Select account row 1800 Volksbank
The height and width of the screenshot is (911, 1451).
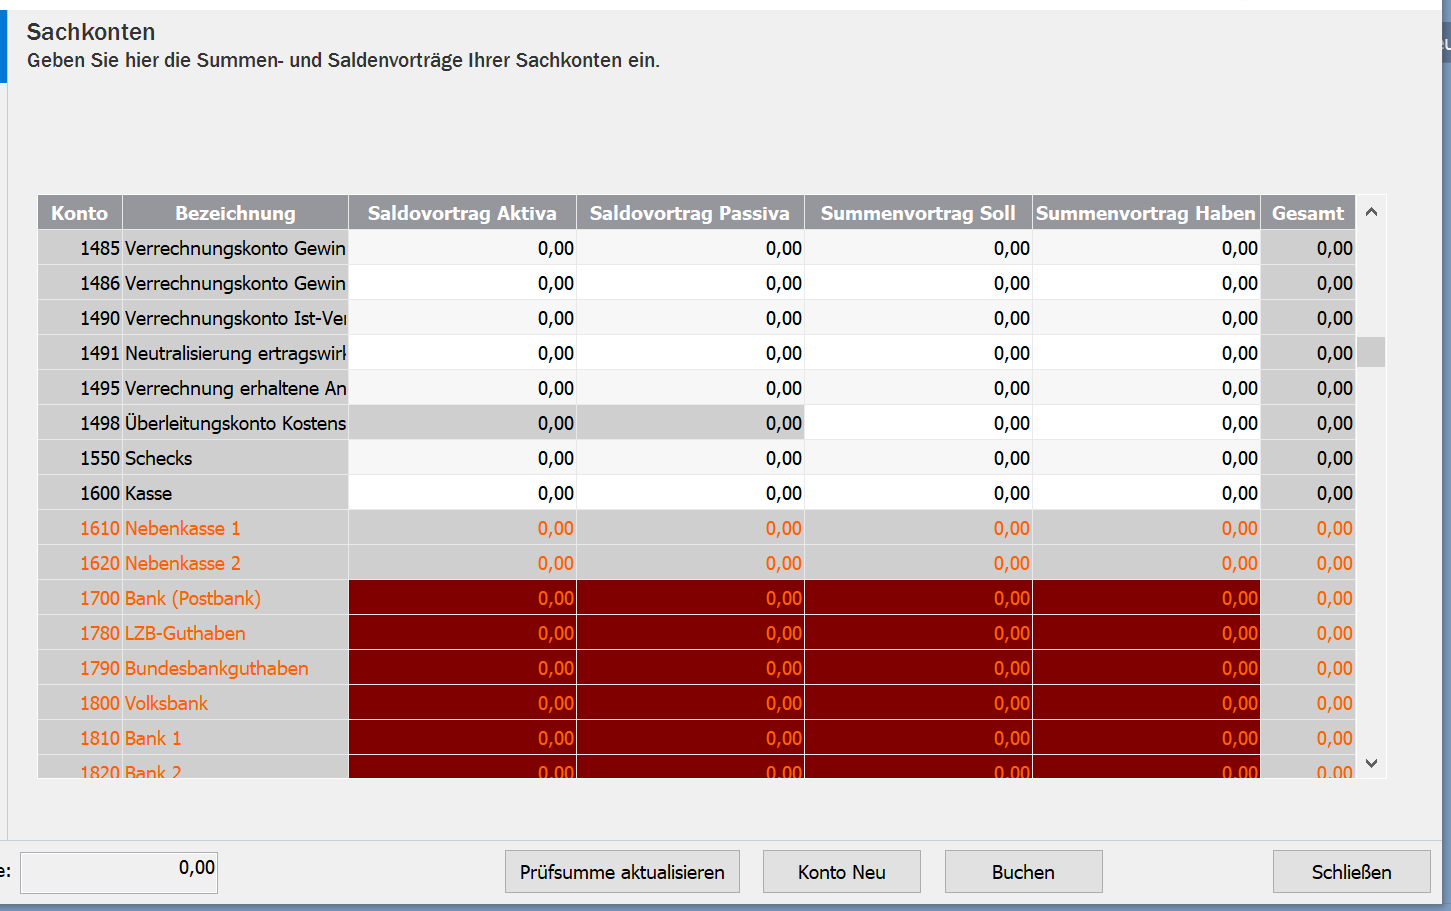696,703
